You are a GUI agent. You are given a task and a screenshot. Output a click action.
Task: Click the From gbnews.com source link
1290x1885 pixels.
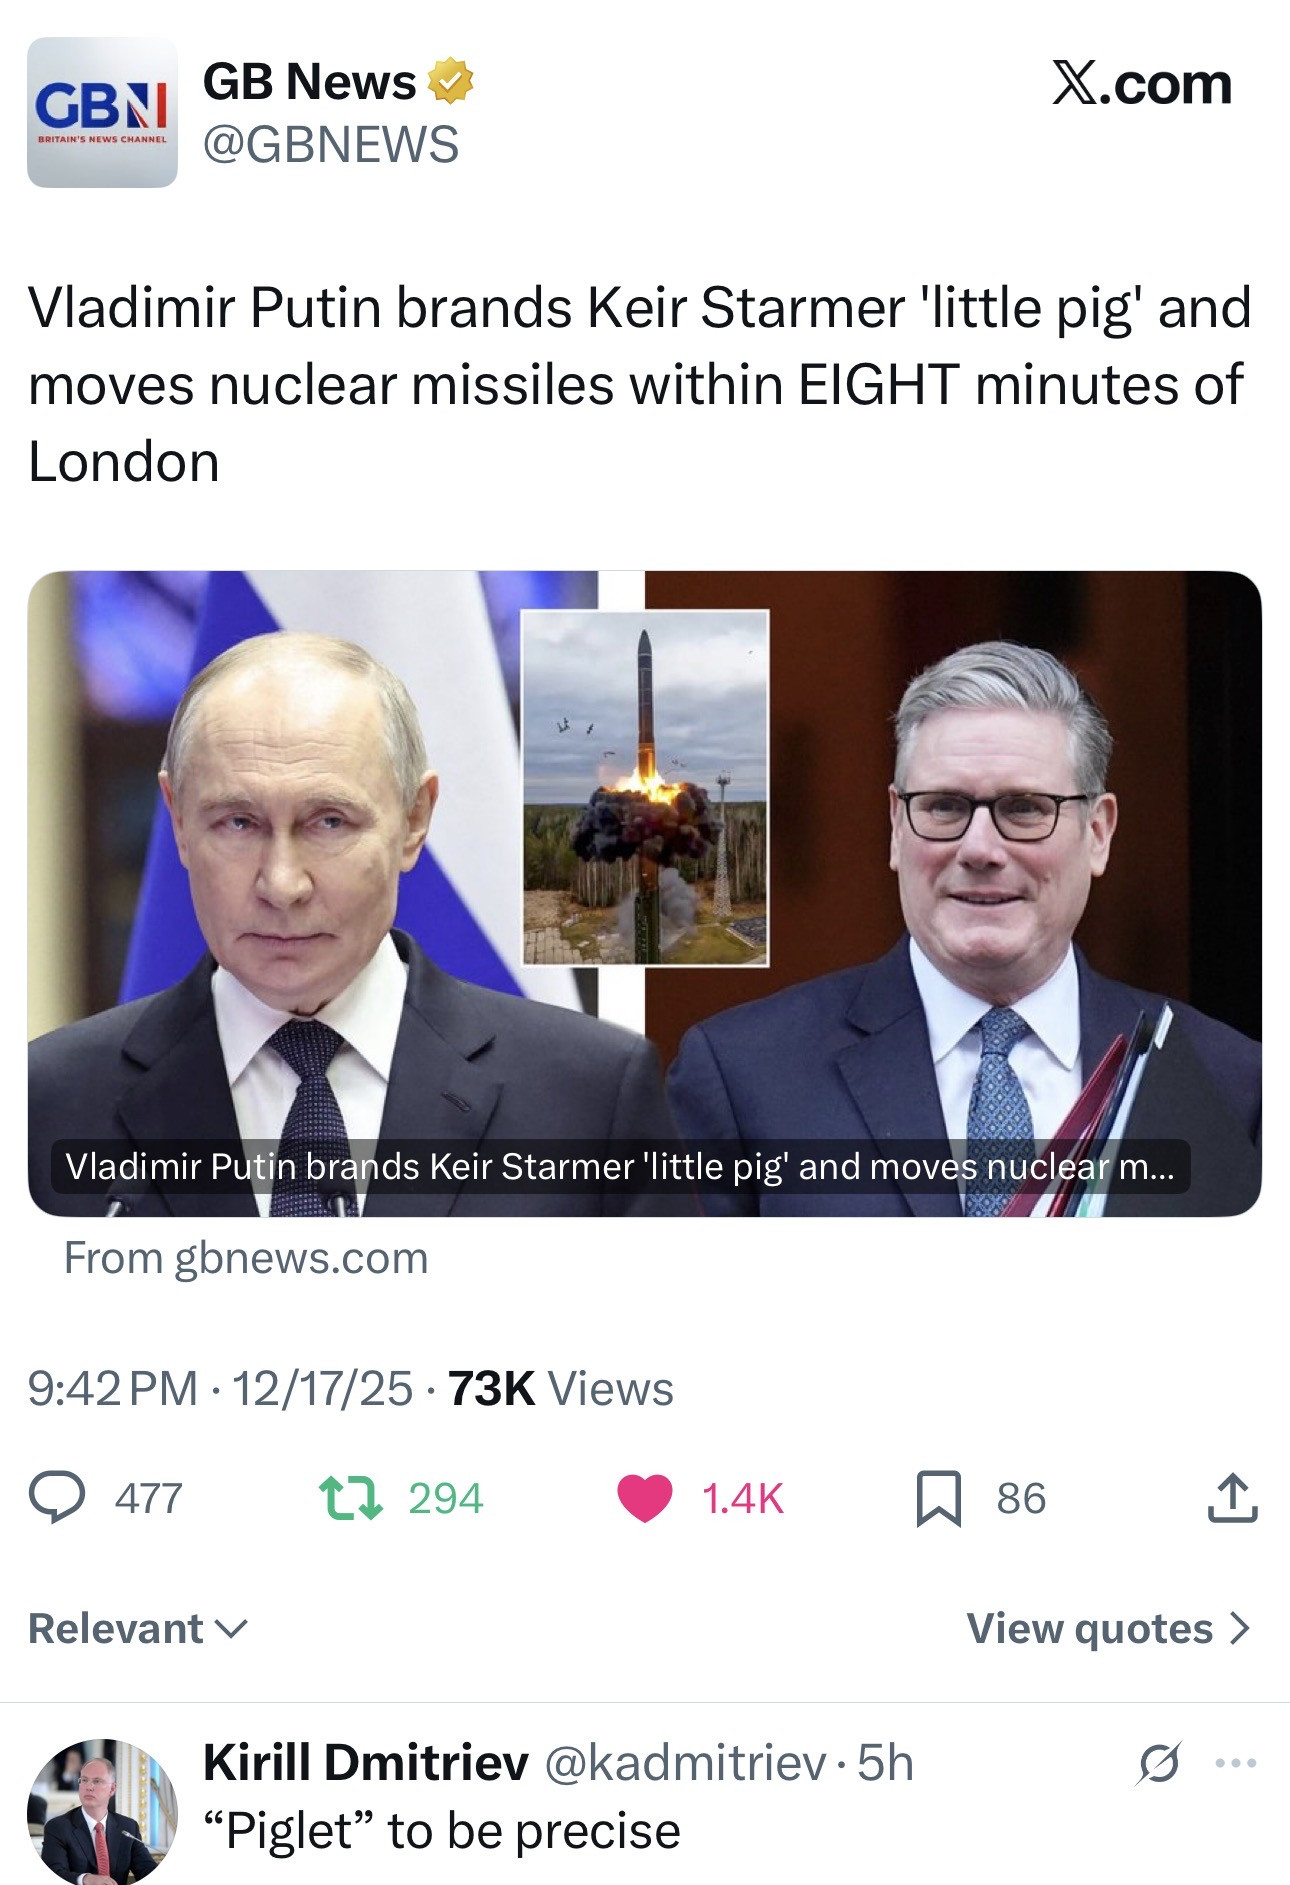[246, 1258]
